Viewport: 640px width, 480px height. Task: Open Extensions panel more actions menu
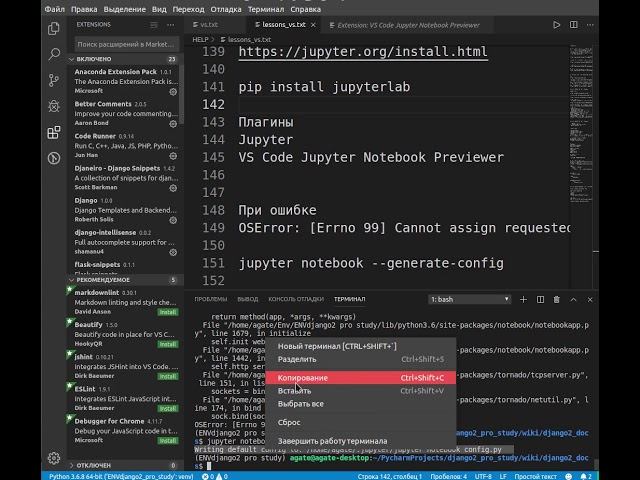(x=171, y=25)
